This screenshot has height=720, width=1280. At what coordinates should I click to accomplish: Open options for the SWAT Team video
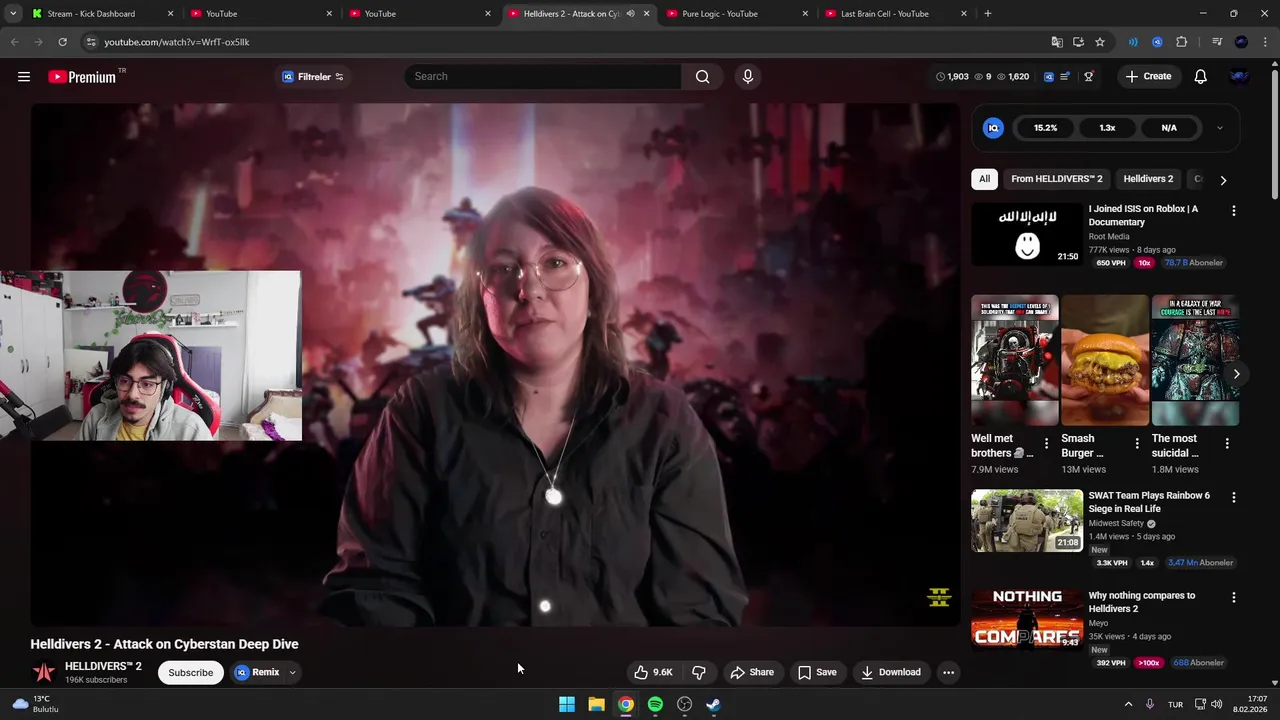(x=1233, y=497)
